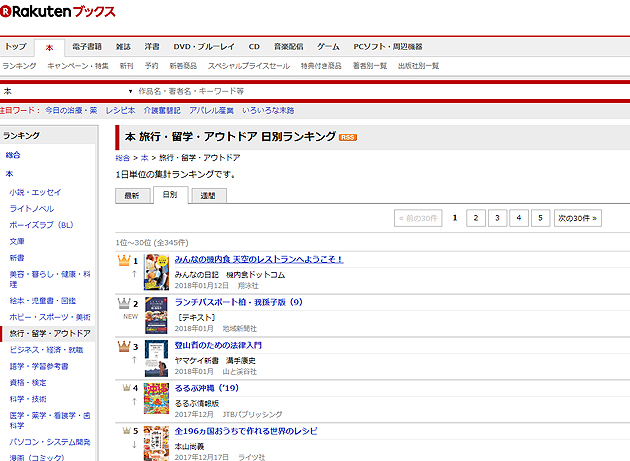Open book title 全196ヵ国おうちで作れる世界のレシピ
The image size is (630, 461).
pyautogui.click(x=246, y=431)
